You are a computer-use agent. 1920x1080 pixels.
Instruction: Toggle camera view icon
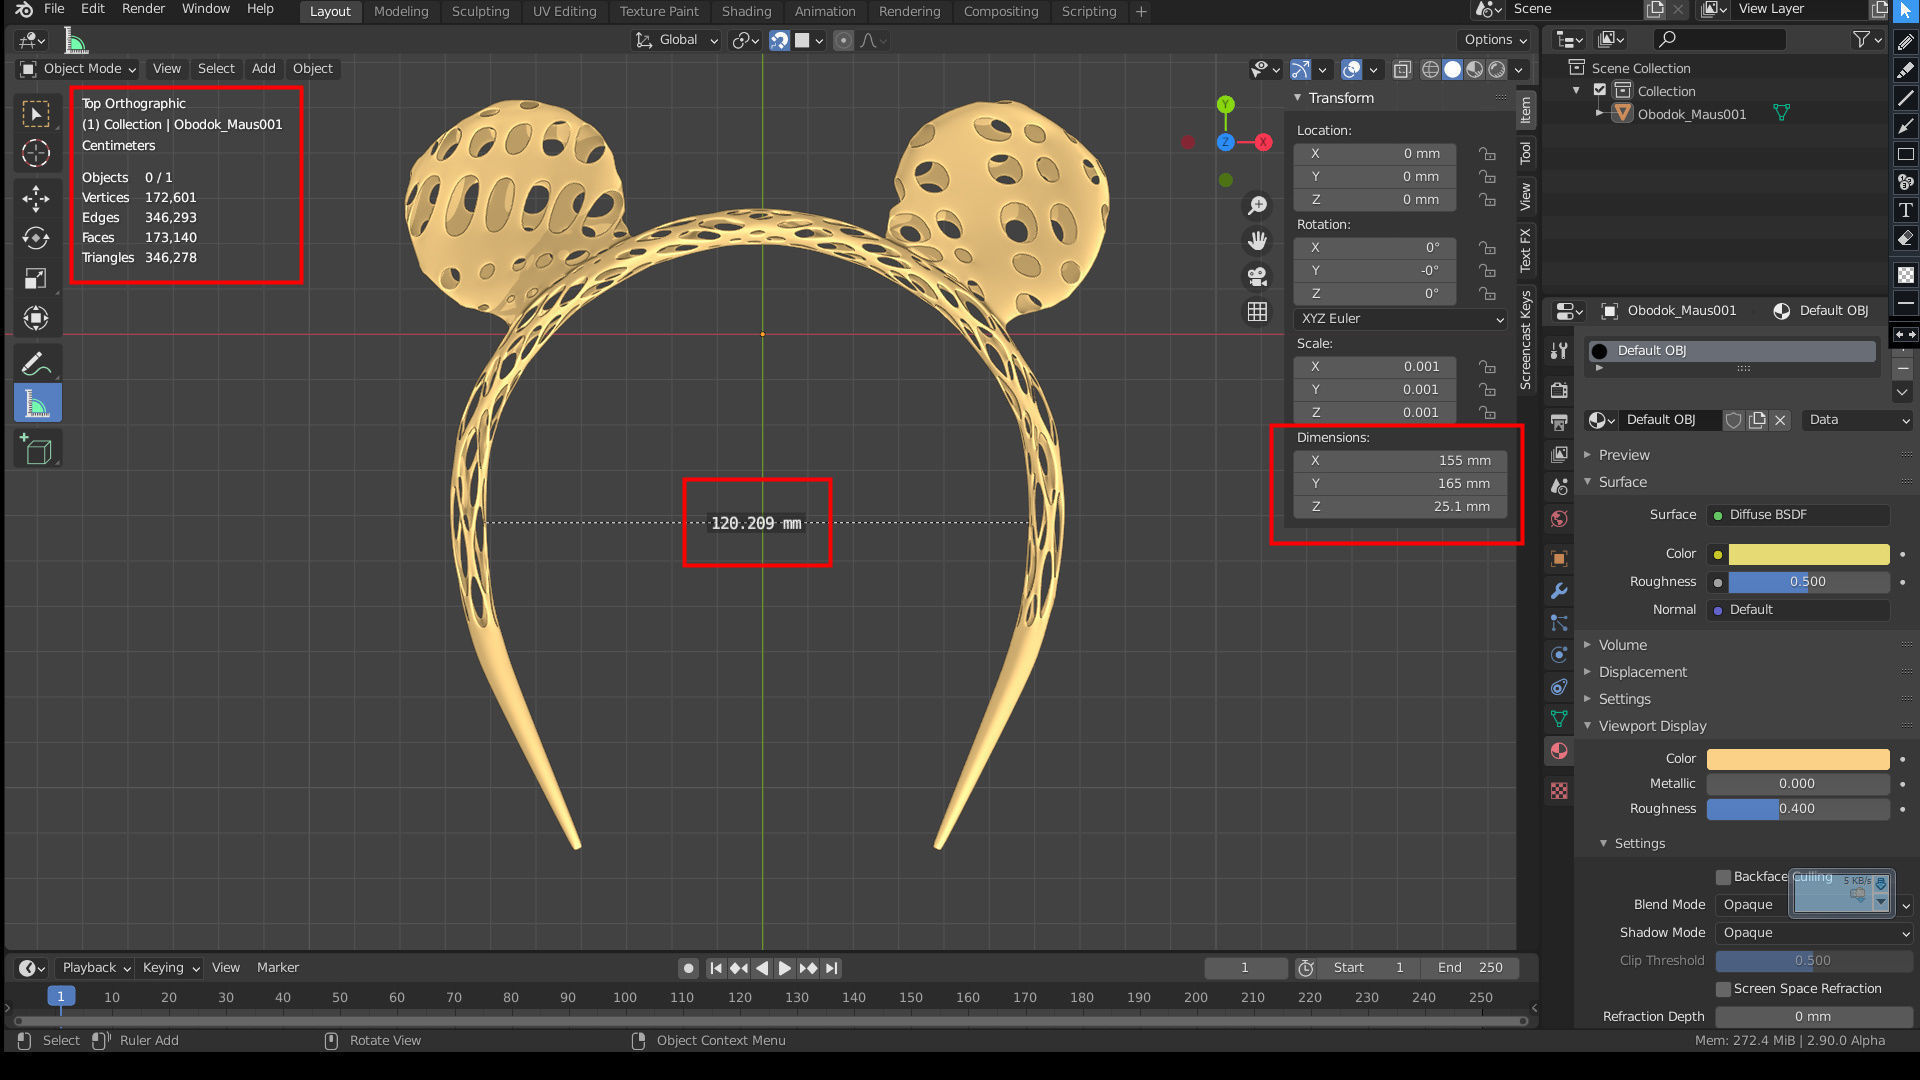tap(1258, 276)
